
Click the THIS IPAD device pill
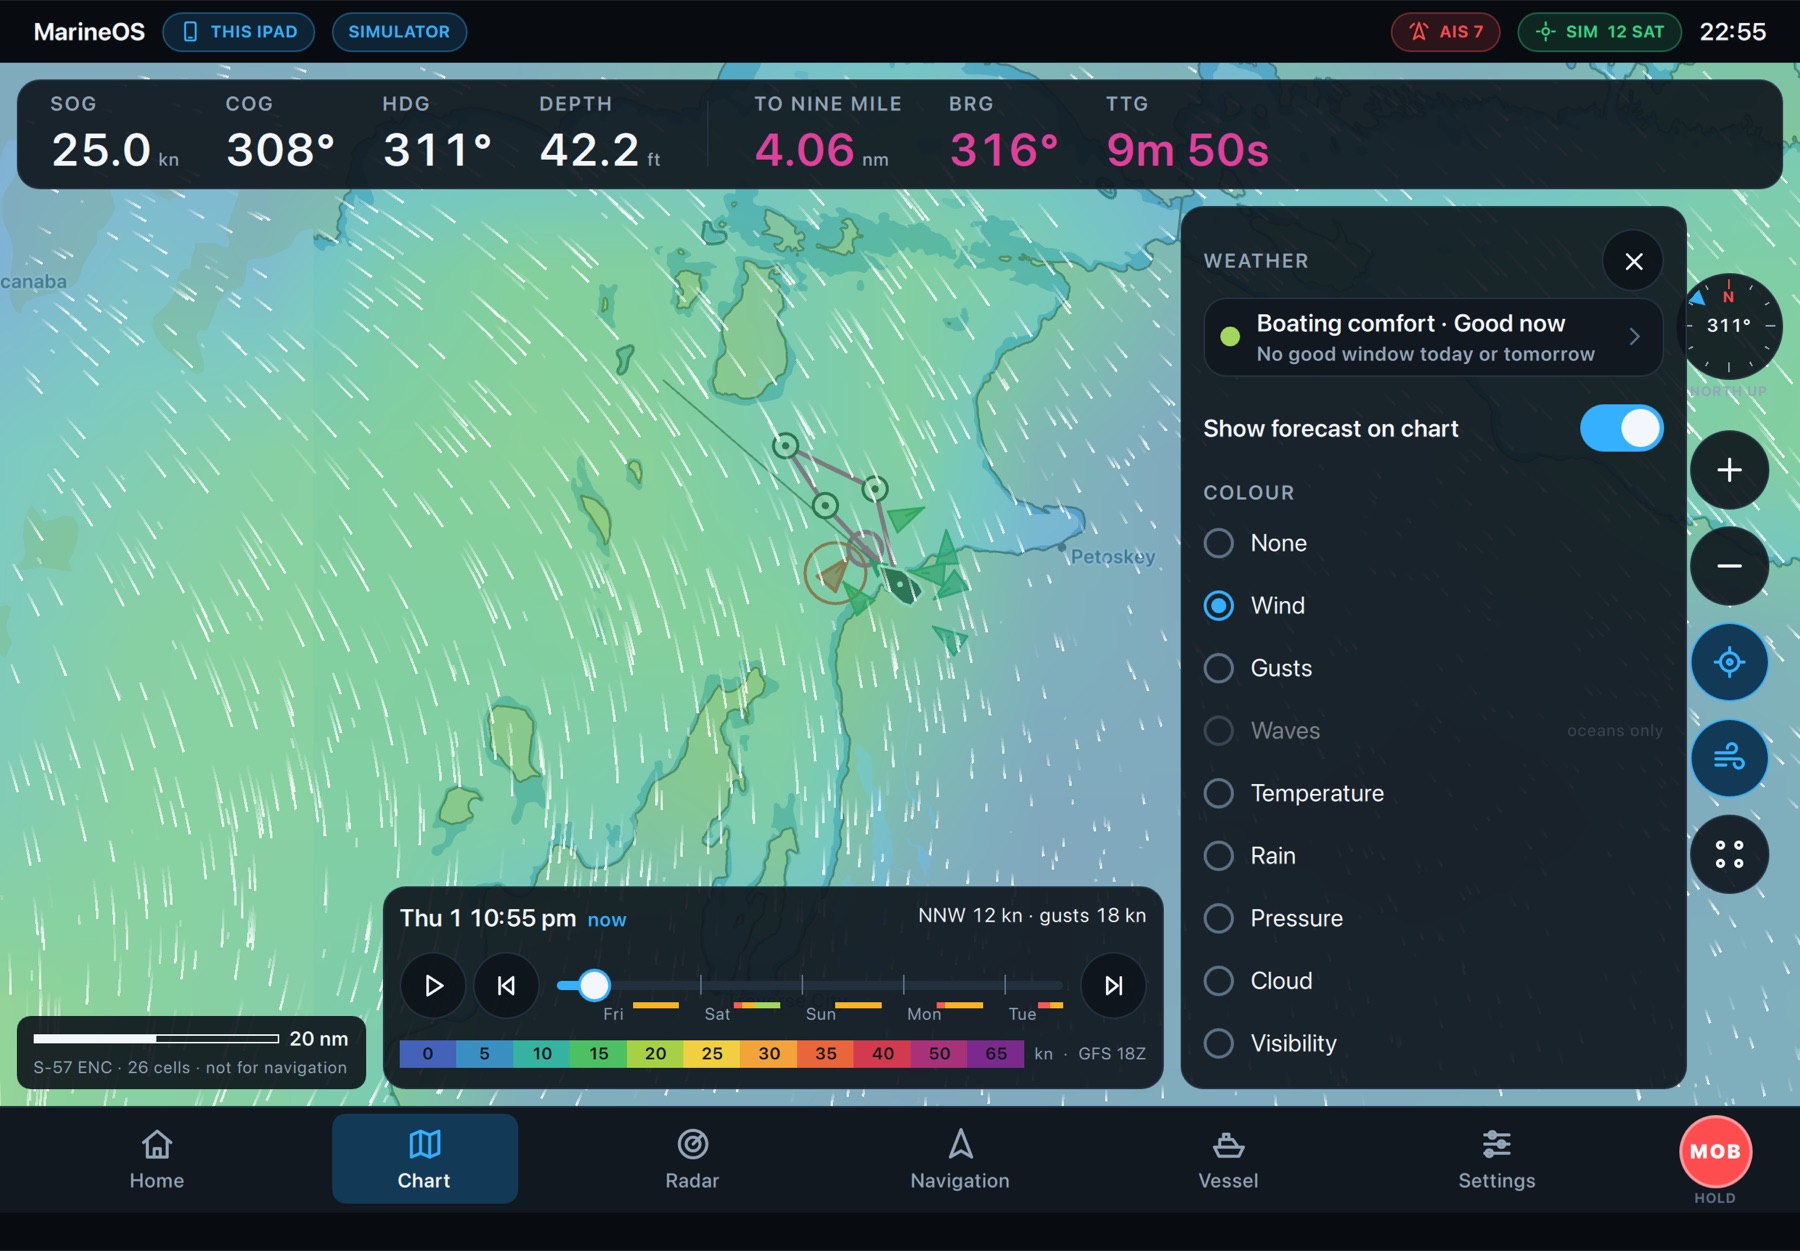coord(239,32)
